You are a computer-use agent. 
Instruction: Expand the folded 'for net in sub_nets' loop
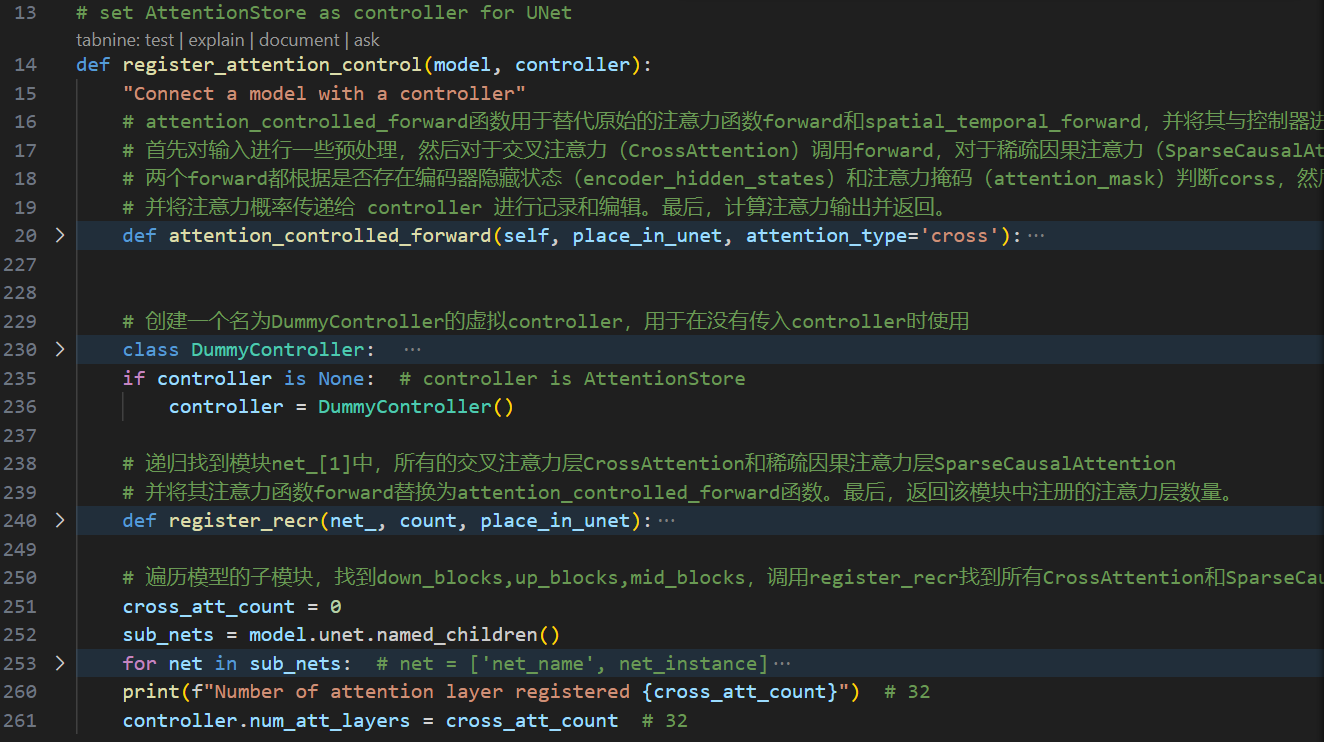point(59,664)
